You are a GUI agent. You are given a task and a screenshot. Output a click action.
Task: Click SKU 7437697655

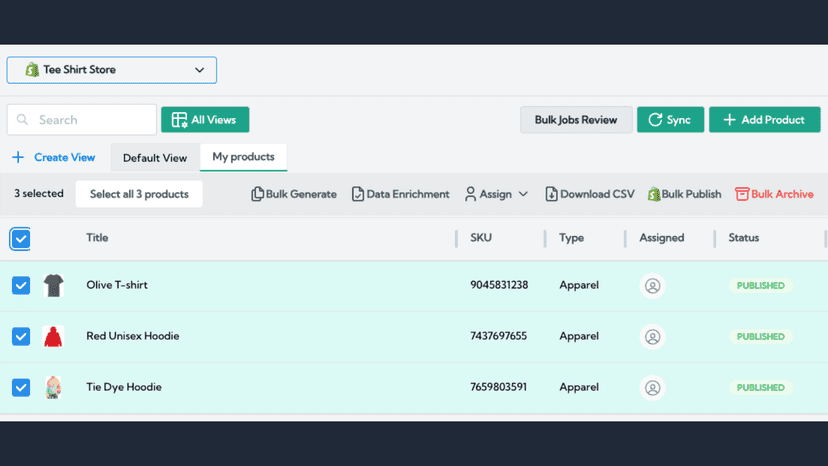498,336
